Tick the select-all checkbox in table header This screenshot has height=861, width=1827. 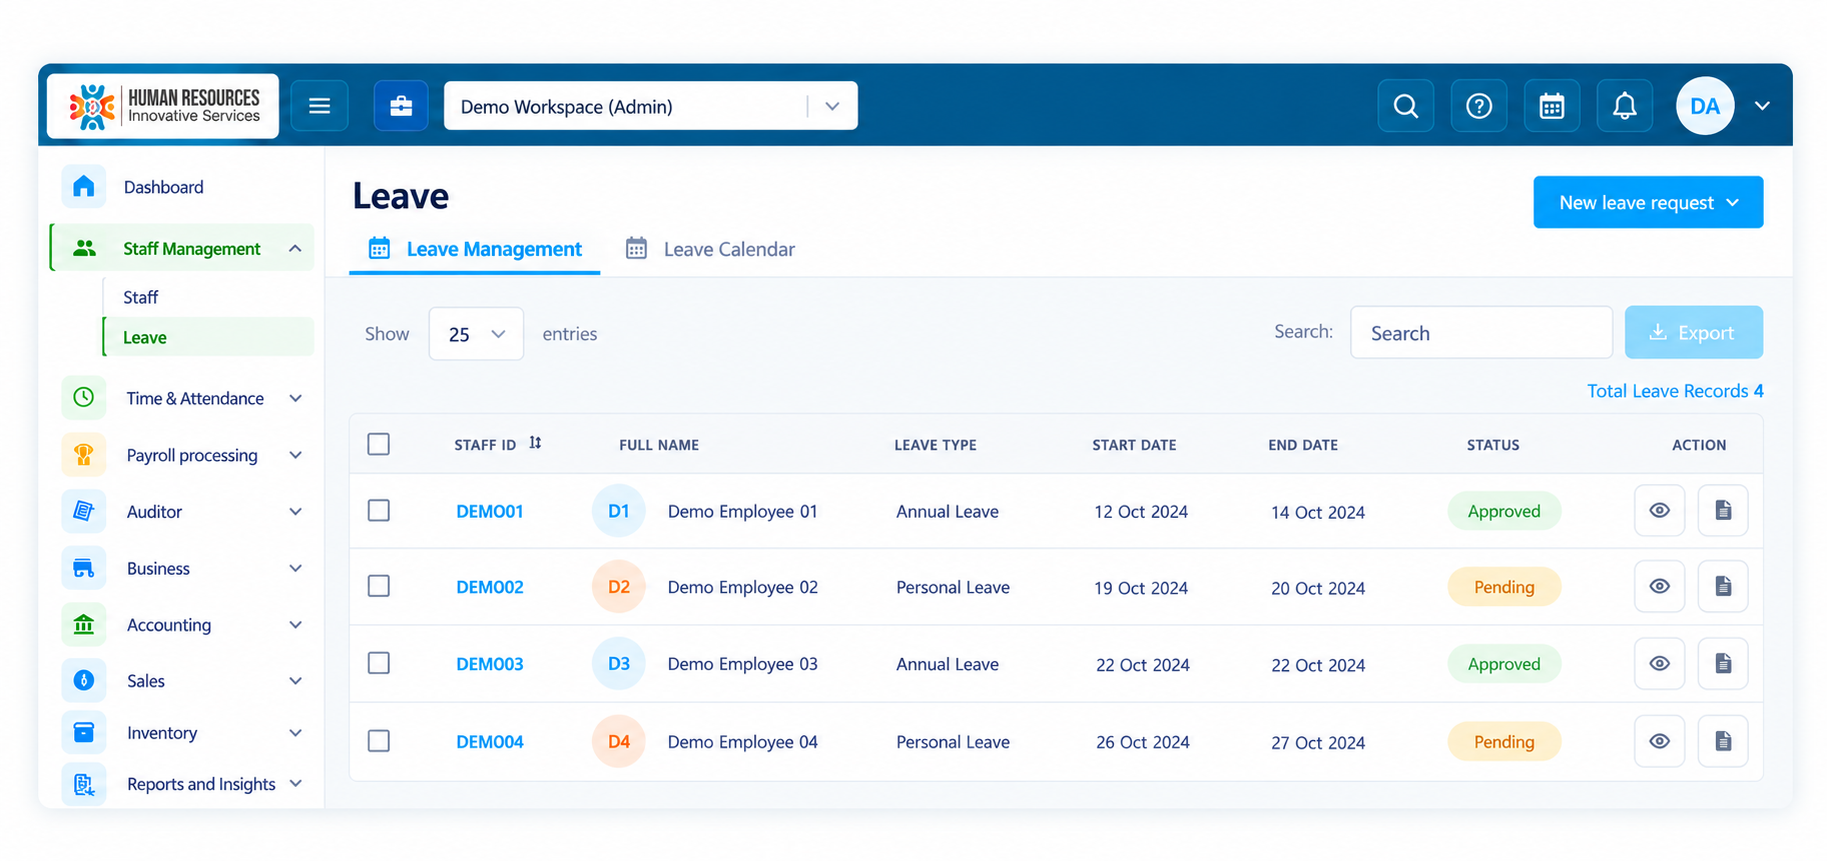379,444
